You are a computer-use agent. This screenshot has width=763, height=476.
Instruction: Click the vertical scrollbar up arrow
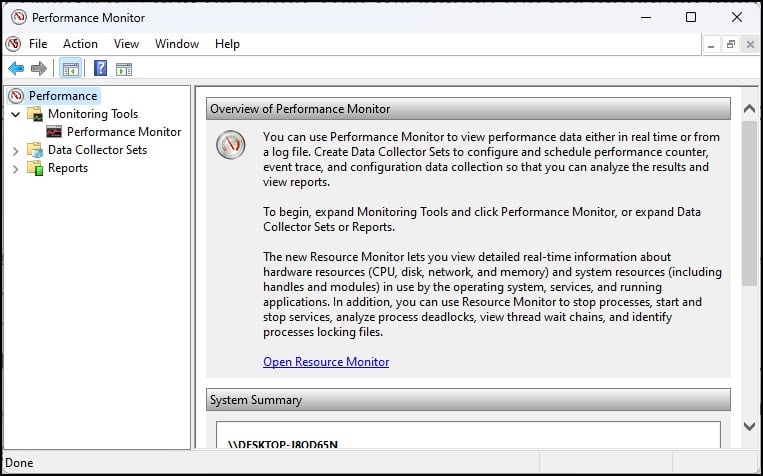749,104
